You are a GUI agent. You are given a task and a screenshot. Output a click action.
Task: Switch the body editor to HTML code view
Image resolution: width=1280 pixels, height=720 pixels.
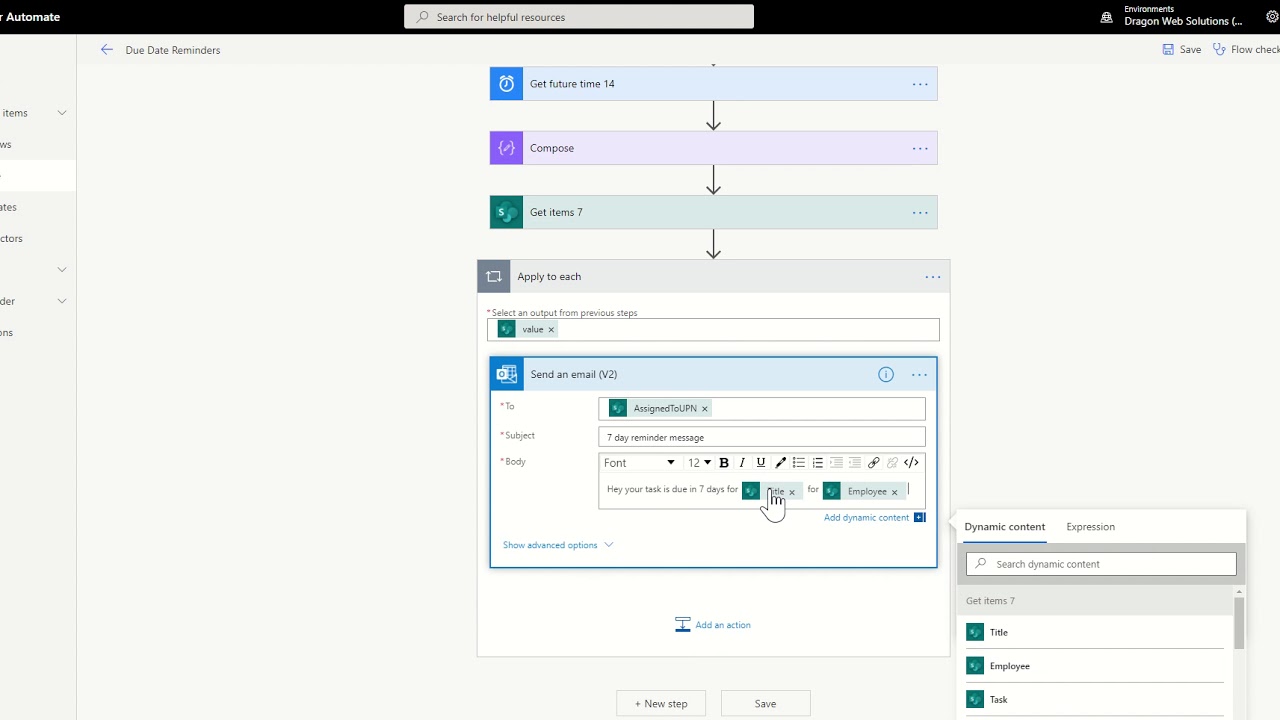(910, 462)
